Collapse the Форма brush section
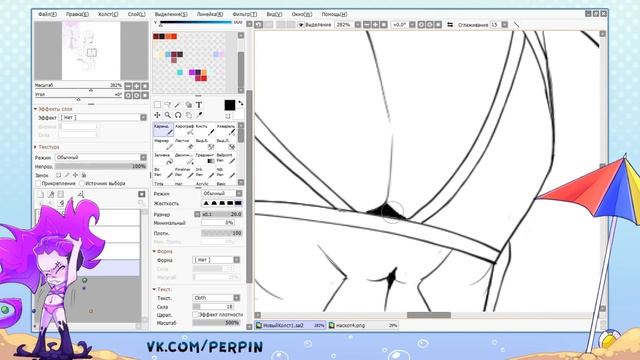 tap(154, 252)
